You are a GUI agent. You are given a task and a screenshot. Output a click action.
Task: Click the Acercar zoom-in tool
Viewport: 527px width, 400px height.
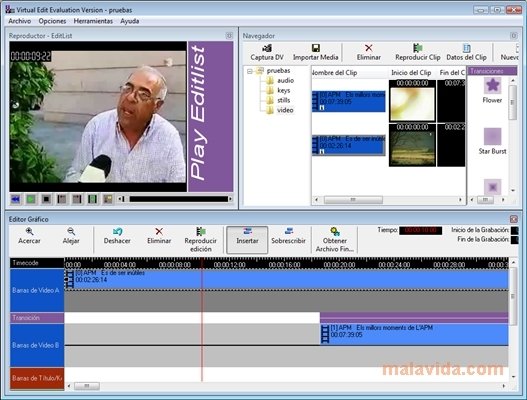(x=29, y=236)
